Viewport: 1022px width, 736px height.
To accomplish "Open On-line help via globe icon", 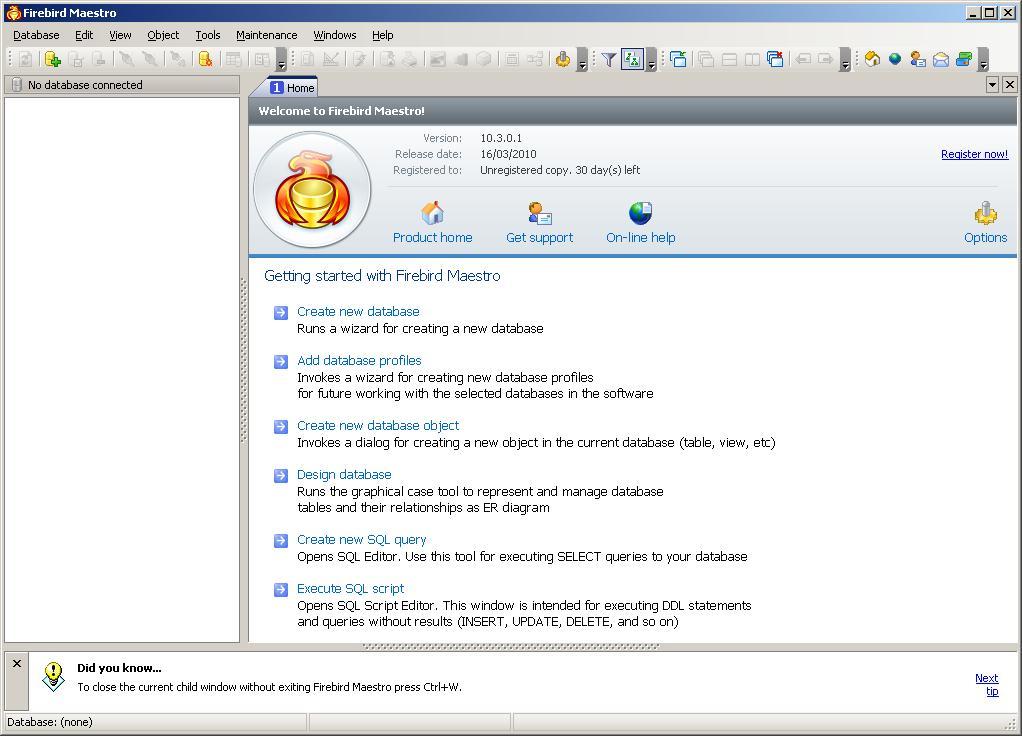I will point(640,212).
